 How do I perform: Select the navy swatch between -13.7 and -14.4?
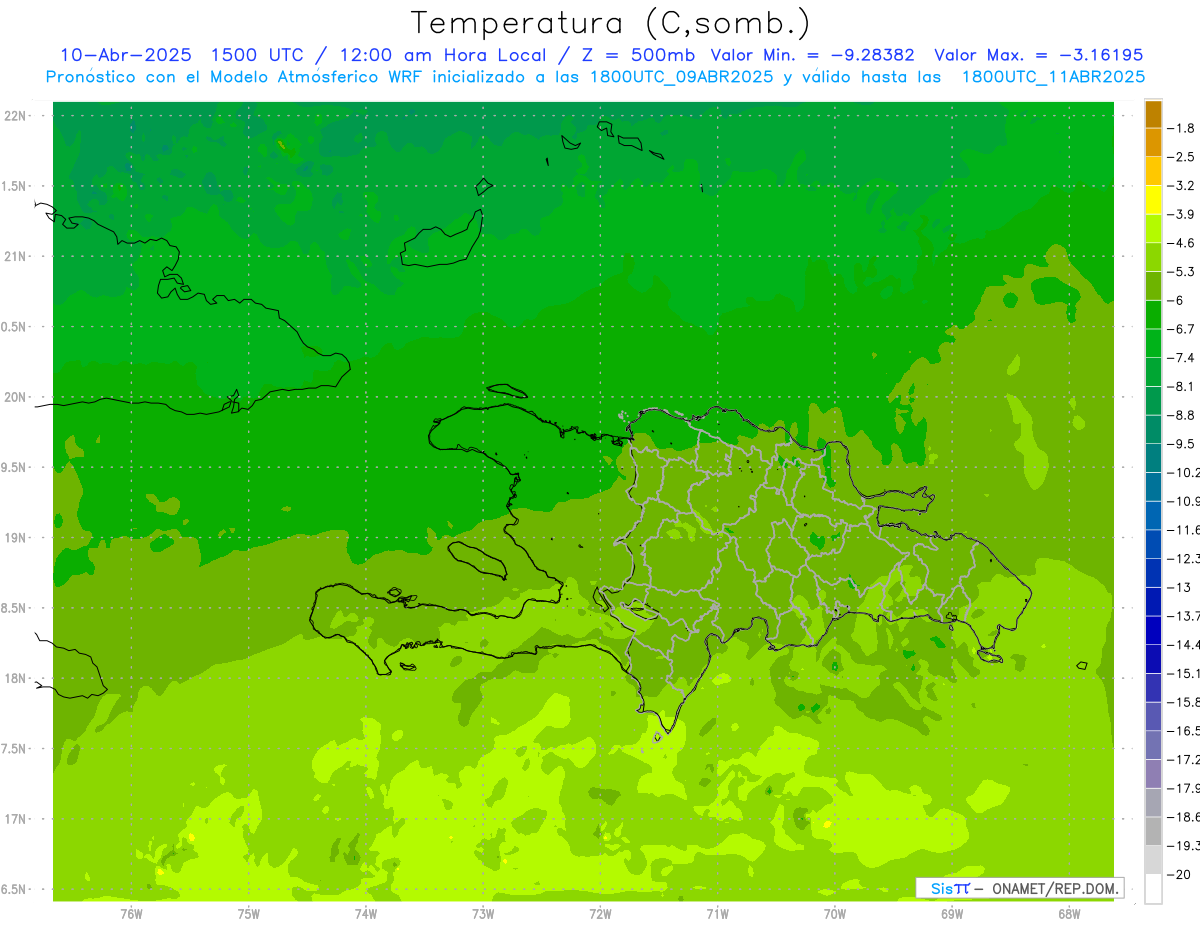[x=1153, y=630]
